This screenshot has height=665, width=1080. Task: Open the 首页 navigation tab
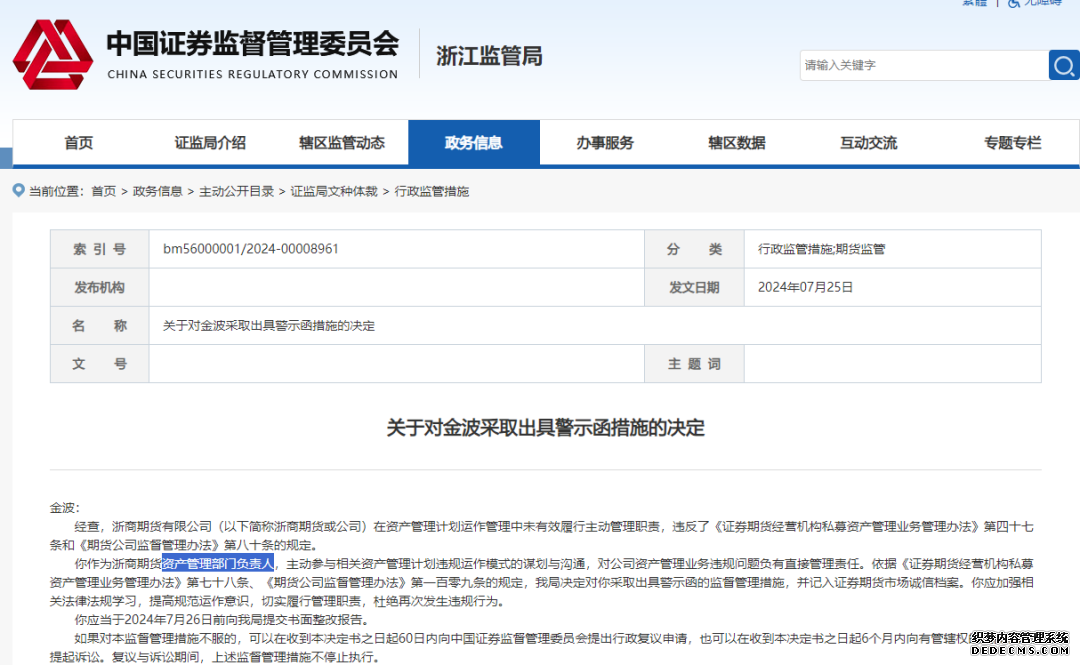[79, 143]
